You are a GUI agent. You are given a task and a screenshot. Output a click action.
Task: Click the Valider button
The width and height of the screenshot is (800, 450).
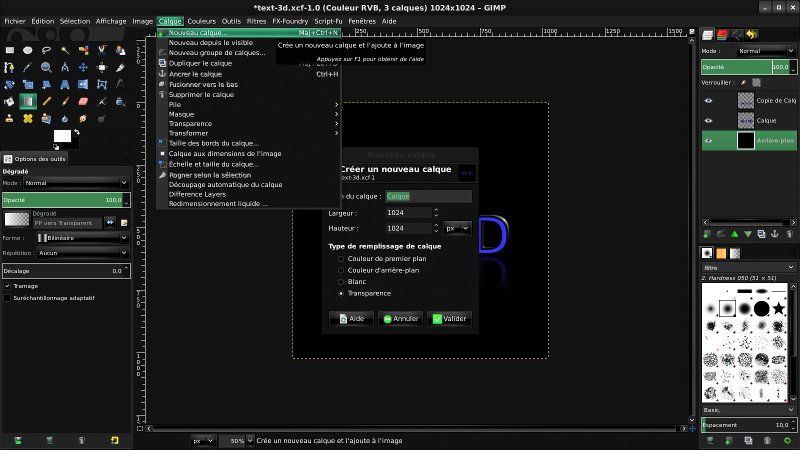click(449, 318)
